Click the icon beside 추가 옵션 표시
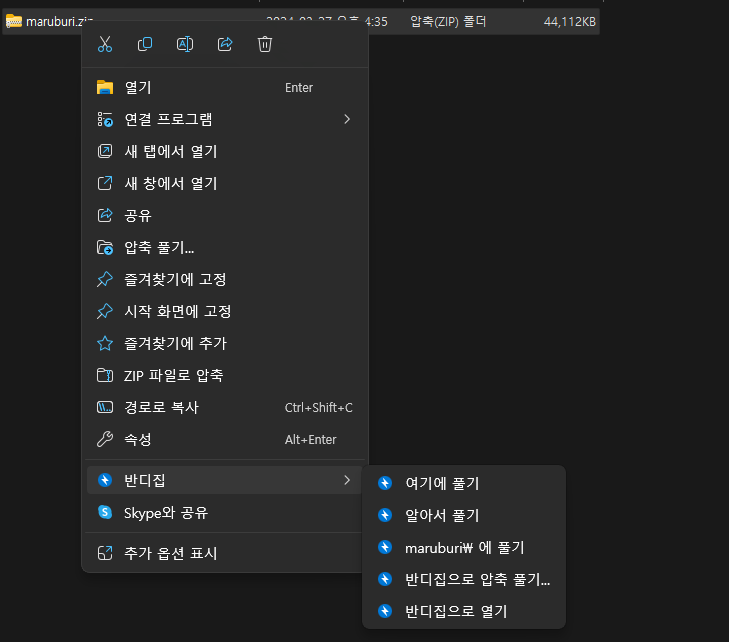This screenshot has width=729, height=642. coord(105,553)
